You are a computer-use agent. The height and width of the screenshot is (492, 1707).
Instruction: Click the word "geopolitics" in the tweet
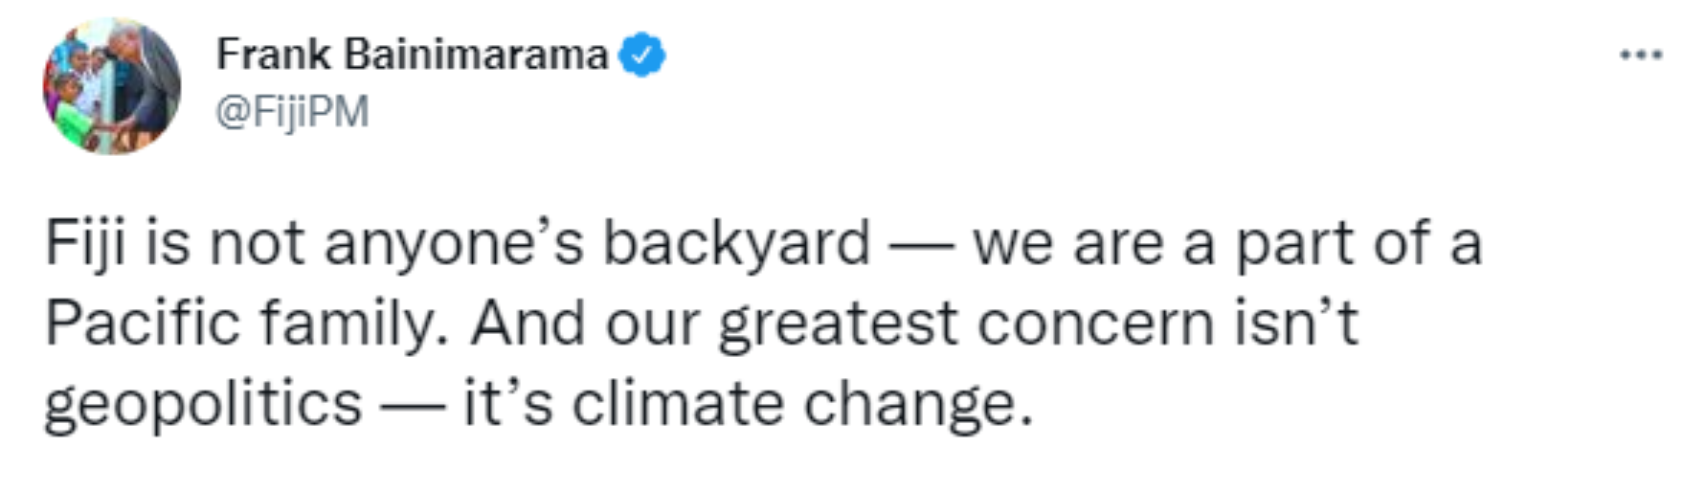click(203, 403)
